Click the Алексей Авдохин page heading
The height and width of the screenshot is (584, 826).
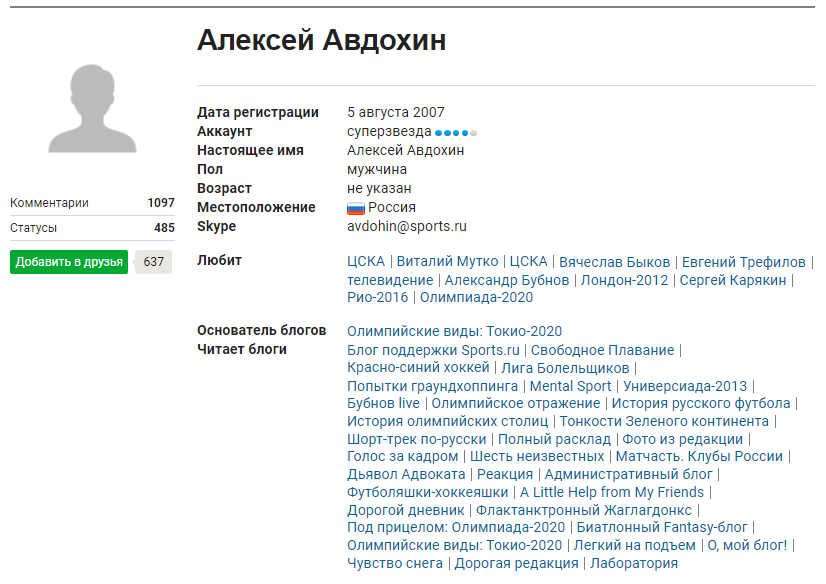(x=321, y=40)
